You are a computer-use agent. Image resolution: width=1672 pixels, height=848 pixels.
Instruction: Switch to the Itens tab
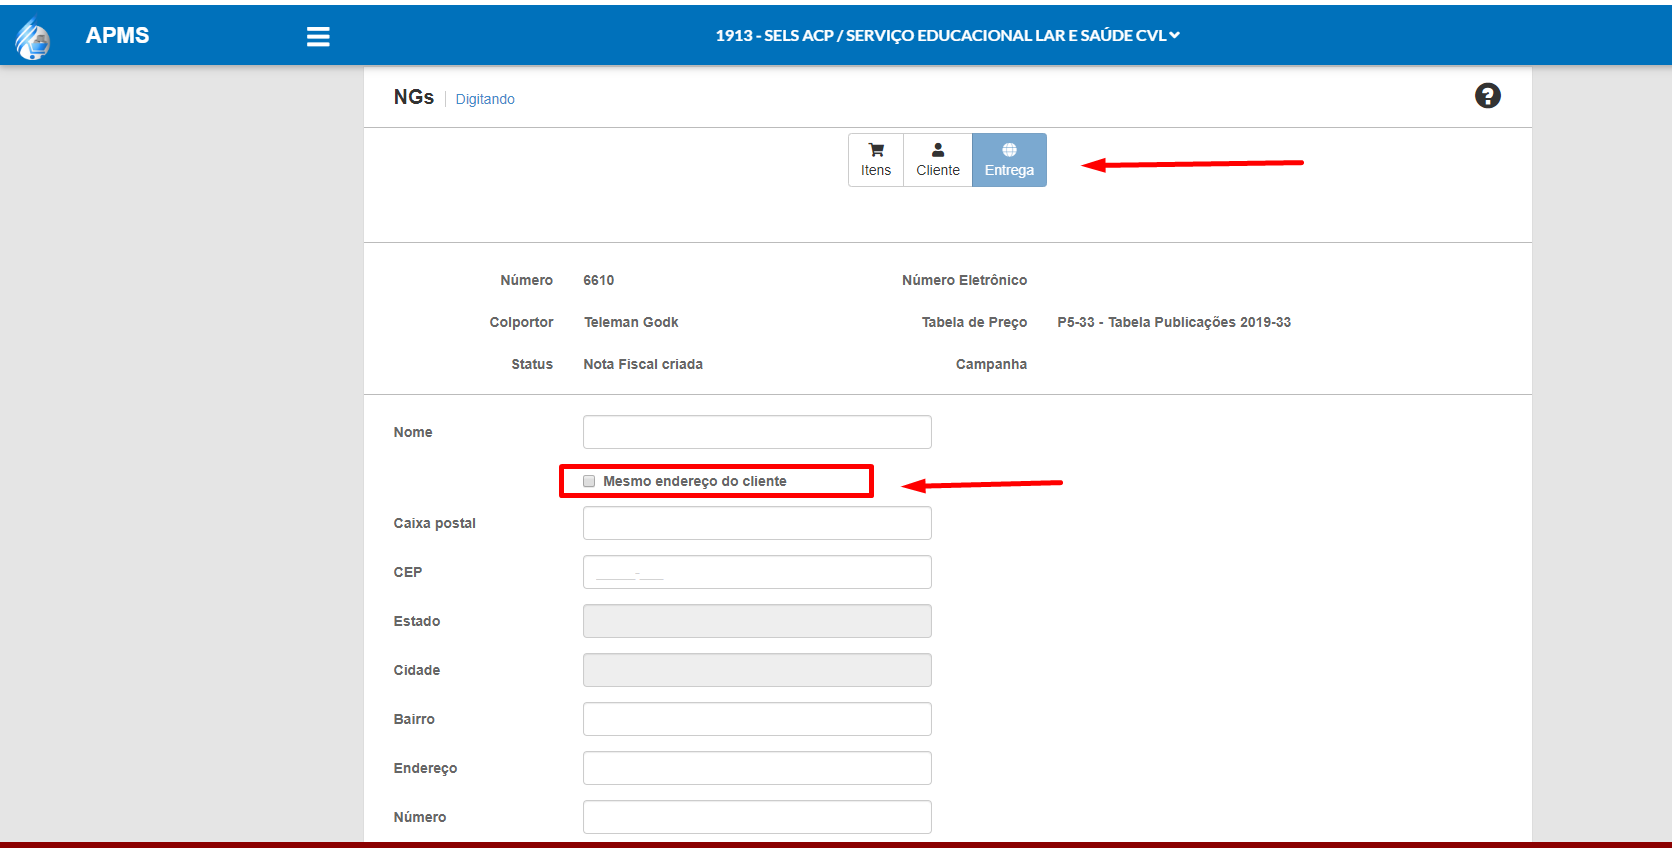pos(876,160)
